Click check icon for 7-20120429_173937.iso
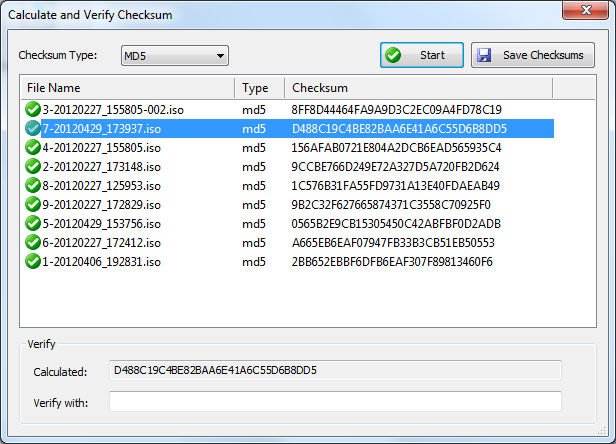Image resolution: width=616 pixels, height=444 pixels. (x=33, y=128)
